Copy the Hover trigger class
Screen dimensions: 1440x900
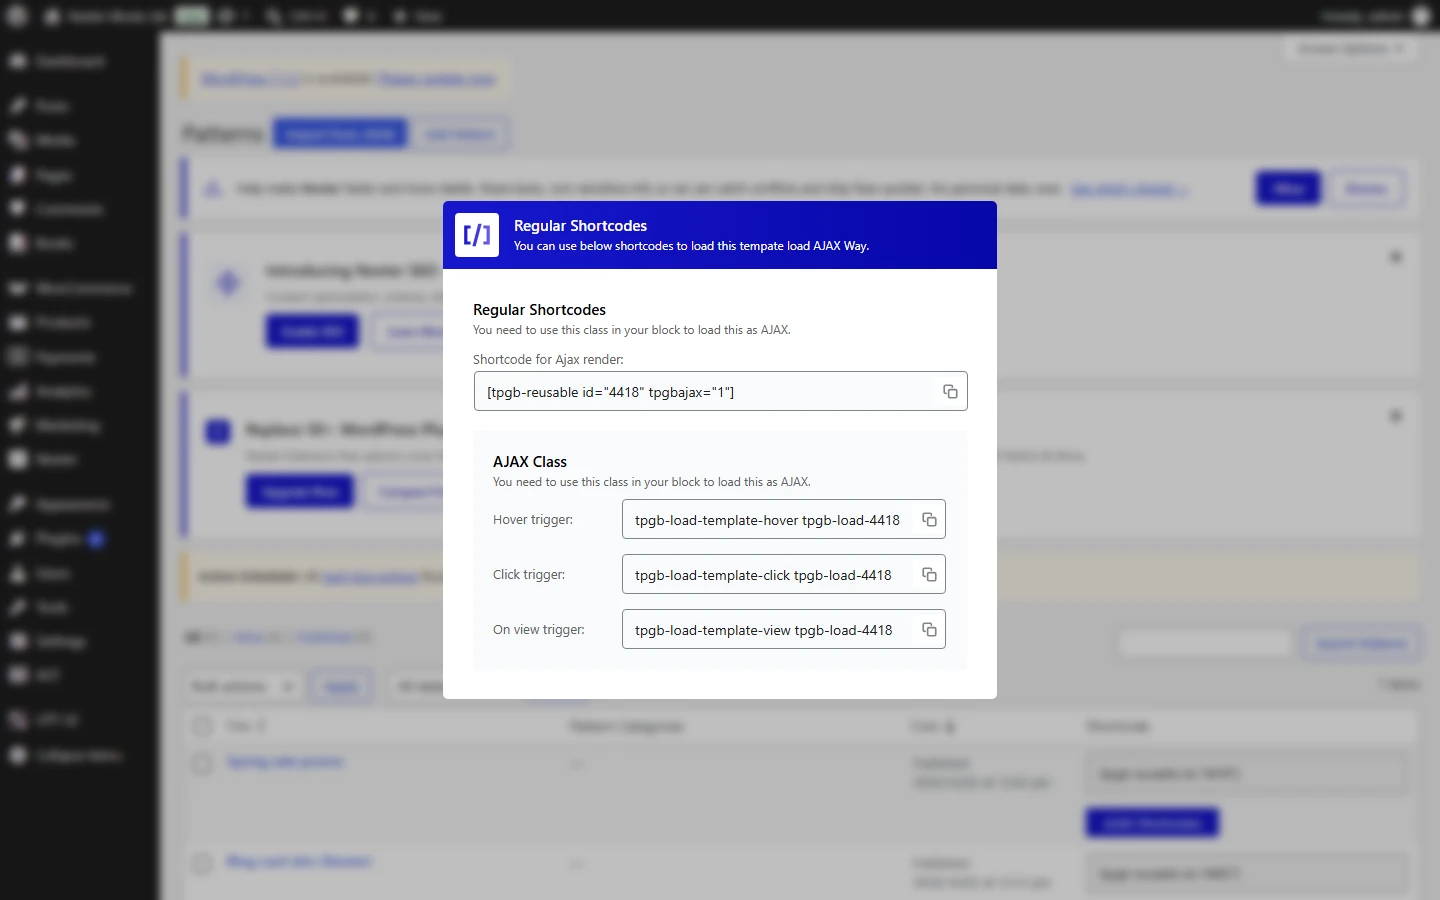929,520
